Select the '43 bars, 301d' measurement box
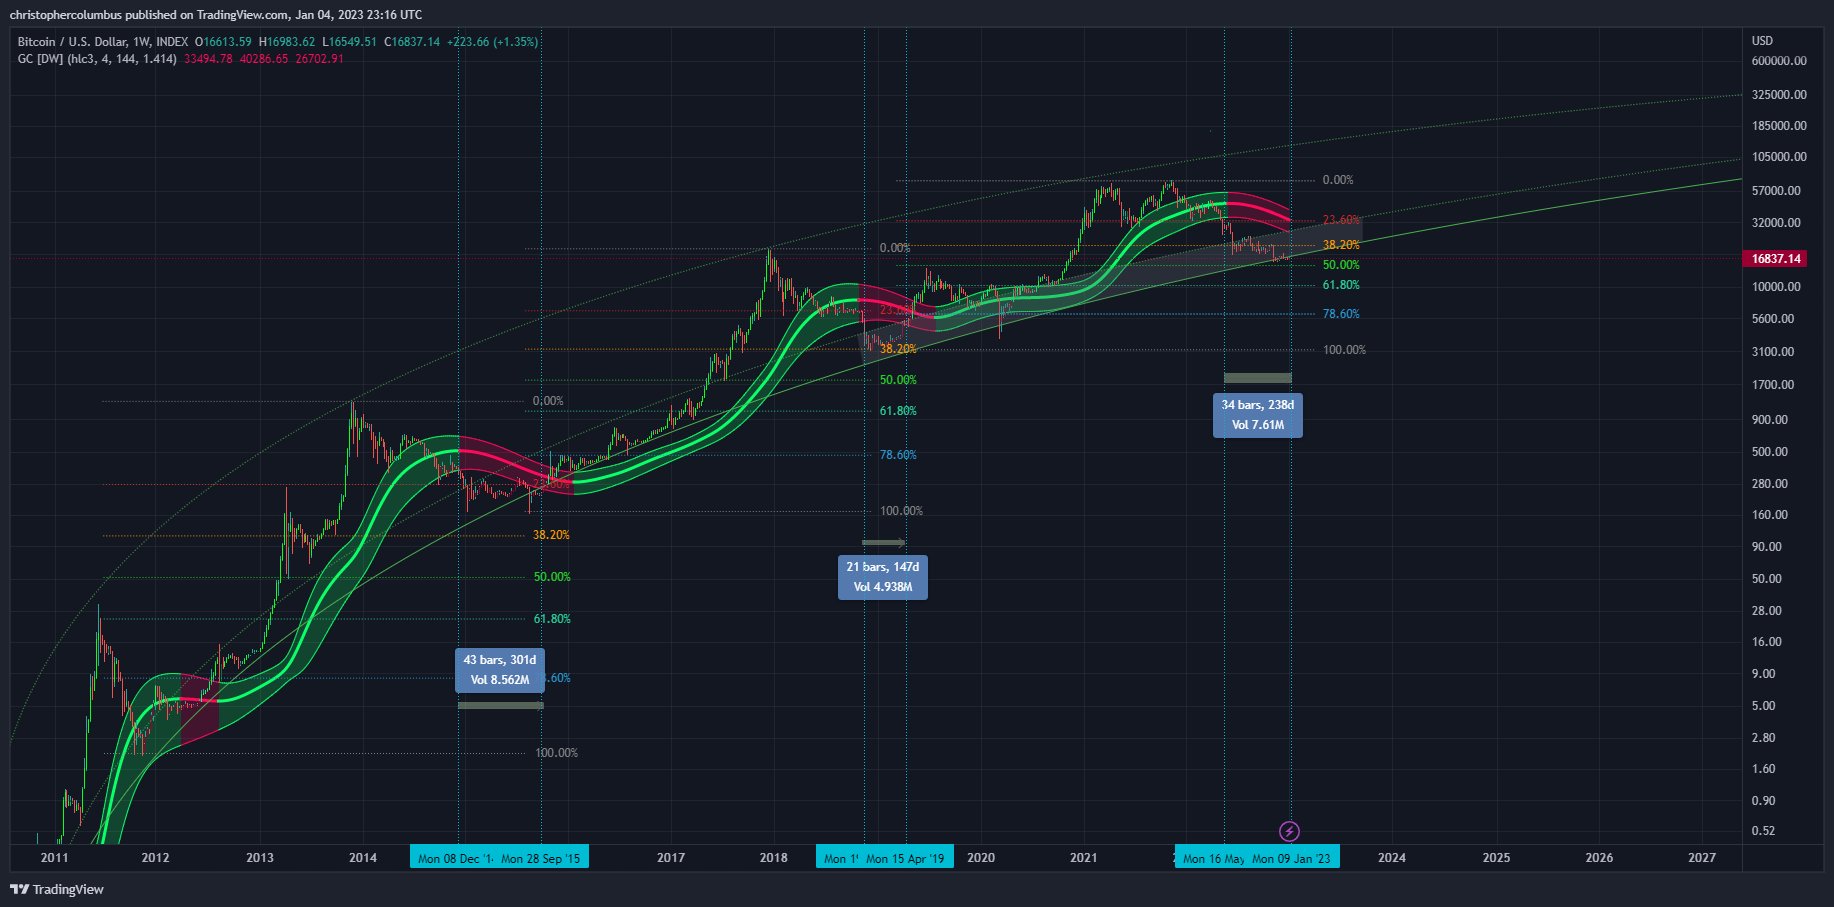Viewport: 1834px width, 907px height. [x=500, y=670]
